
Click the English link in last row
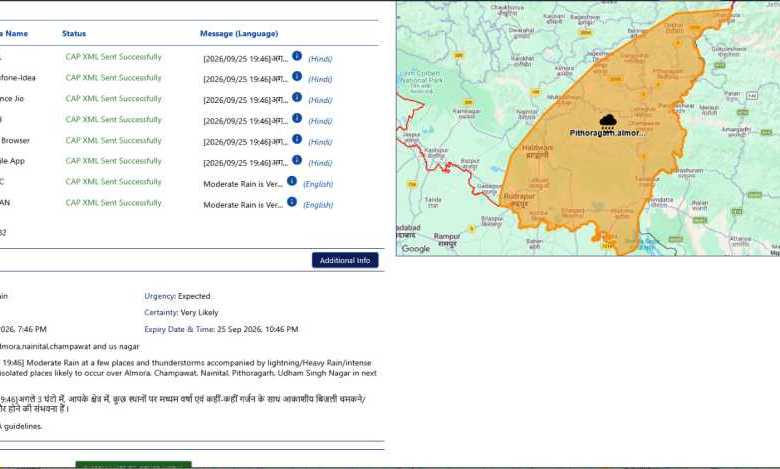(x=318, y=205)
